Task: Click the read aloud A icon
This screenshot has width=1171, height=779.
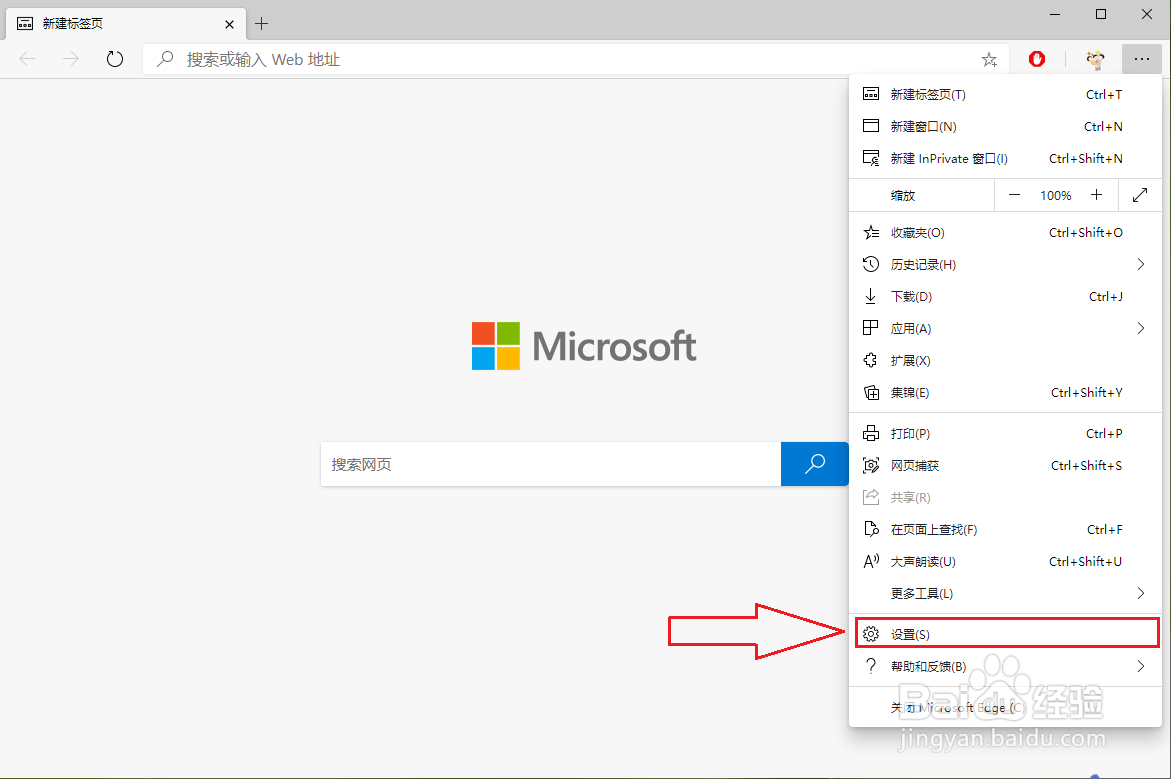Action: 871,562
